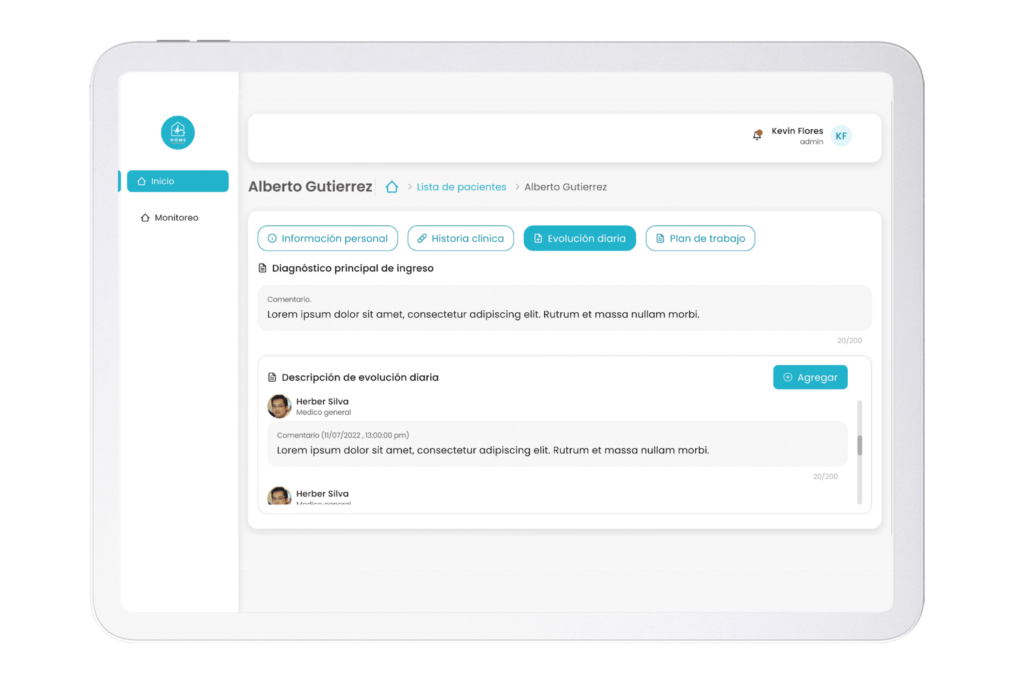Image resolution: width=1024 pixels, height=683 pixels.
Task: Click the Monitoreo house icon in sidebar
Action: (x=145, y=218)
